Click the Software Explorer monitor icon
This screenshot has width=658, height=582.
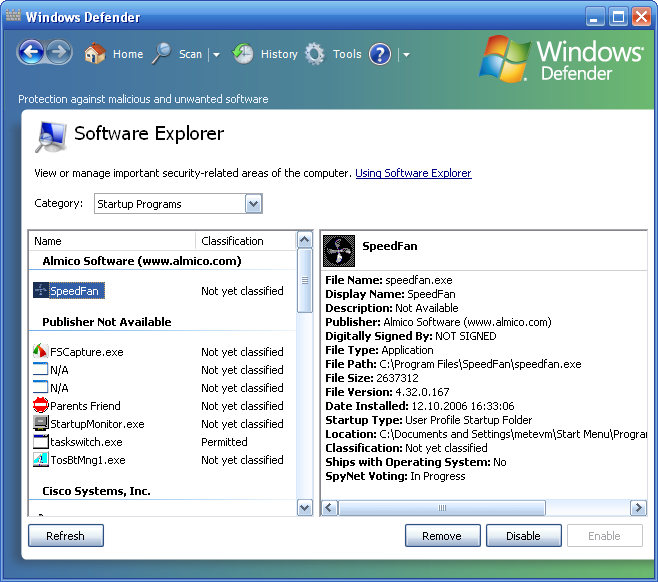pos(51,137)
